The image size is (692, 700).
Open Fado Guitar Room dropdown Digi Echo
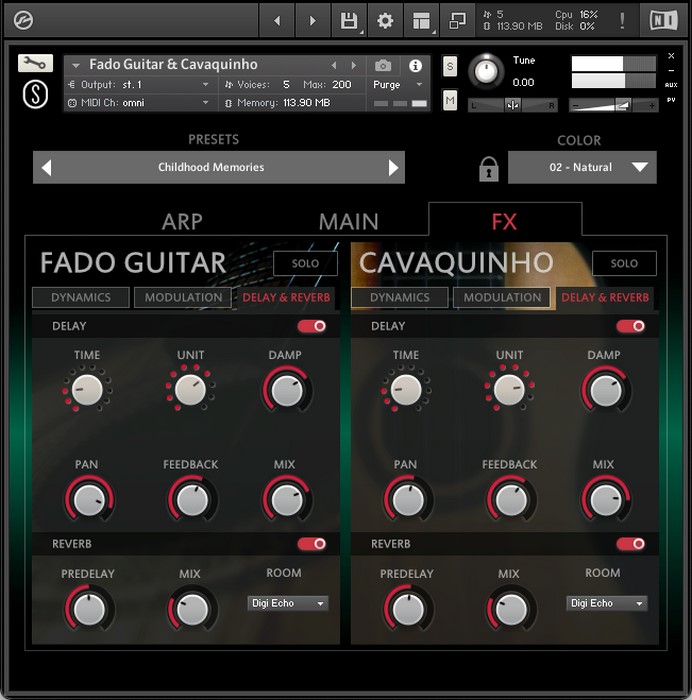point(288,603)
